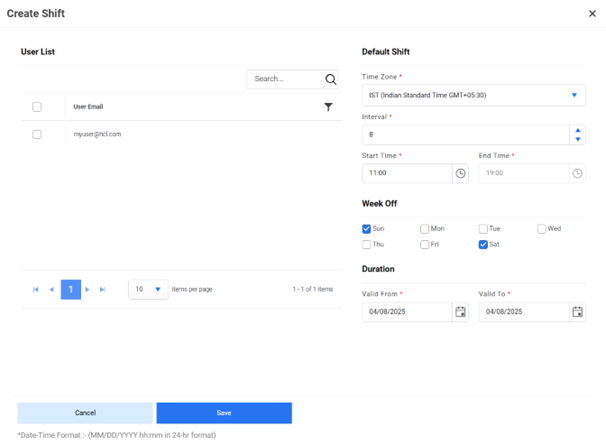This screenshot has width=606, height=445.
Task: Click the Cancel button
Action: pyautogui.click(x=85, y=413)
